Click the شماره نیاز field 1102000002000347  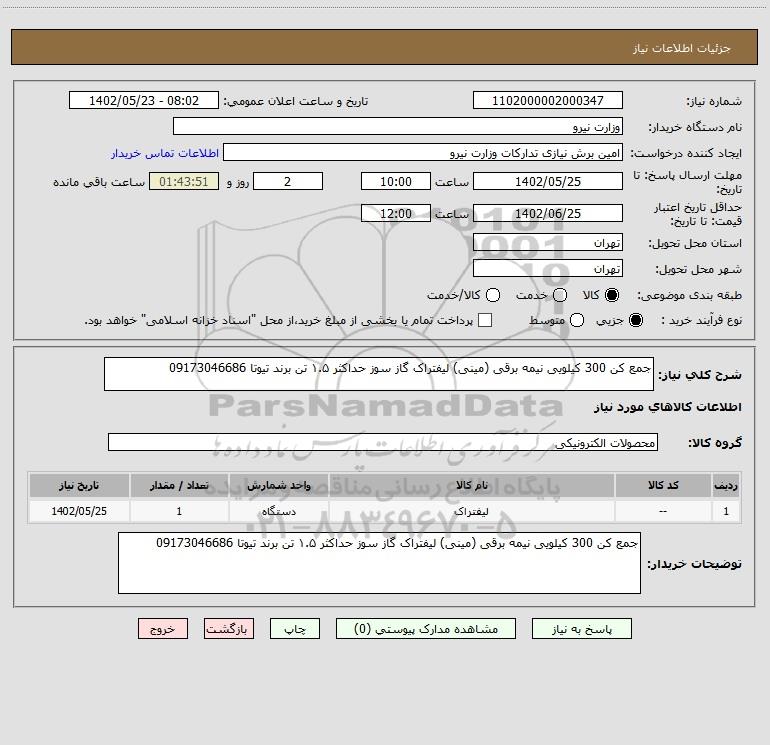tap(548, 100)
